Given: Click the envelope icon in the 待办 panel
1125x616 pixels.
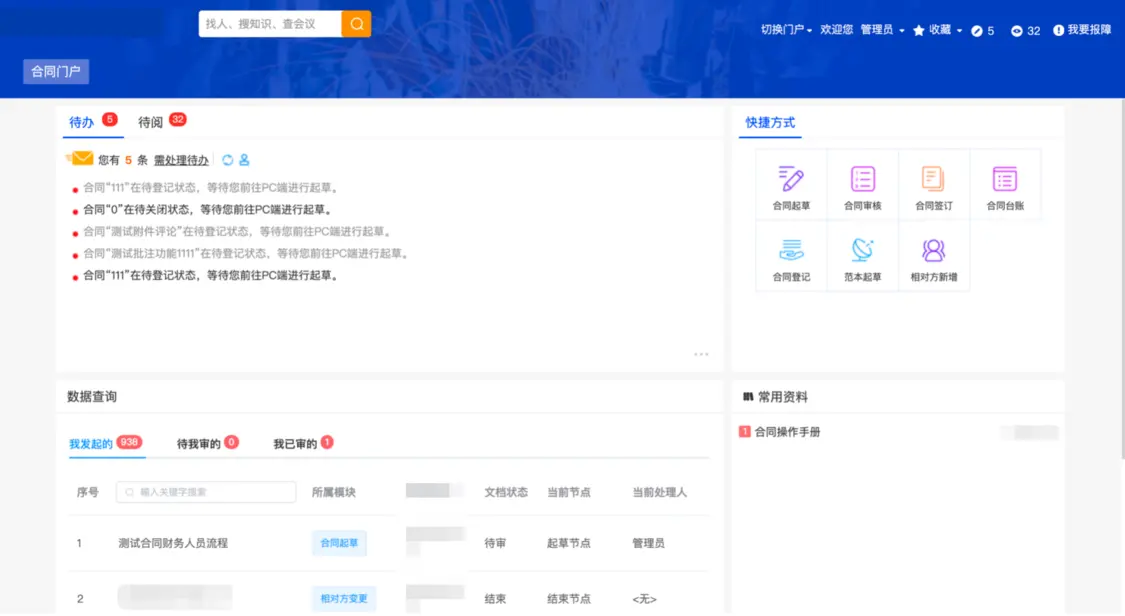Looking at the screenshot, I should tap(80, 158).
